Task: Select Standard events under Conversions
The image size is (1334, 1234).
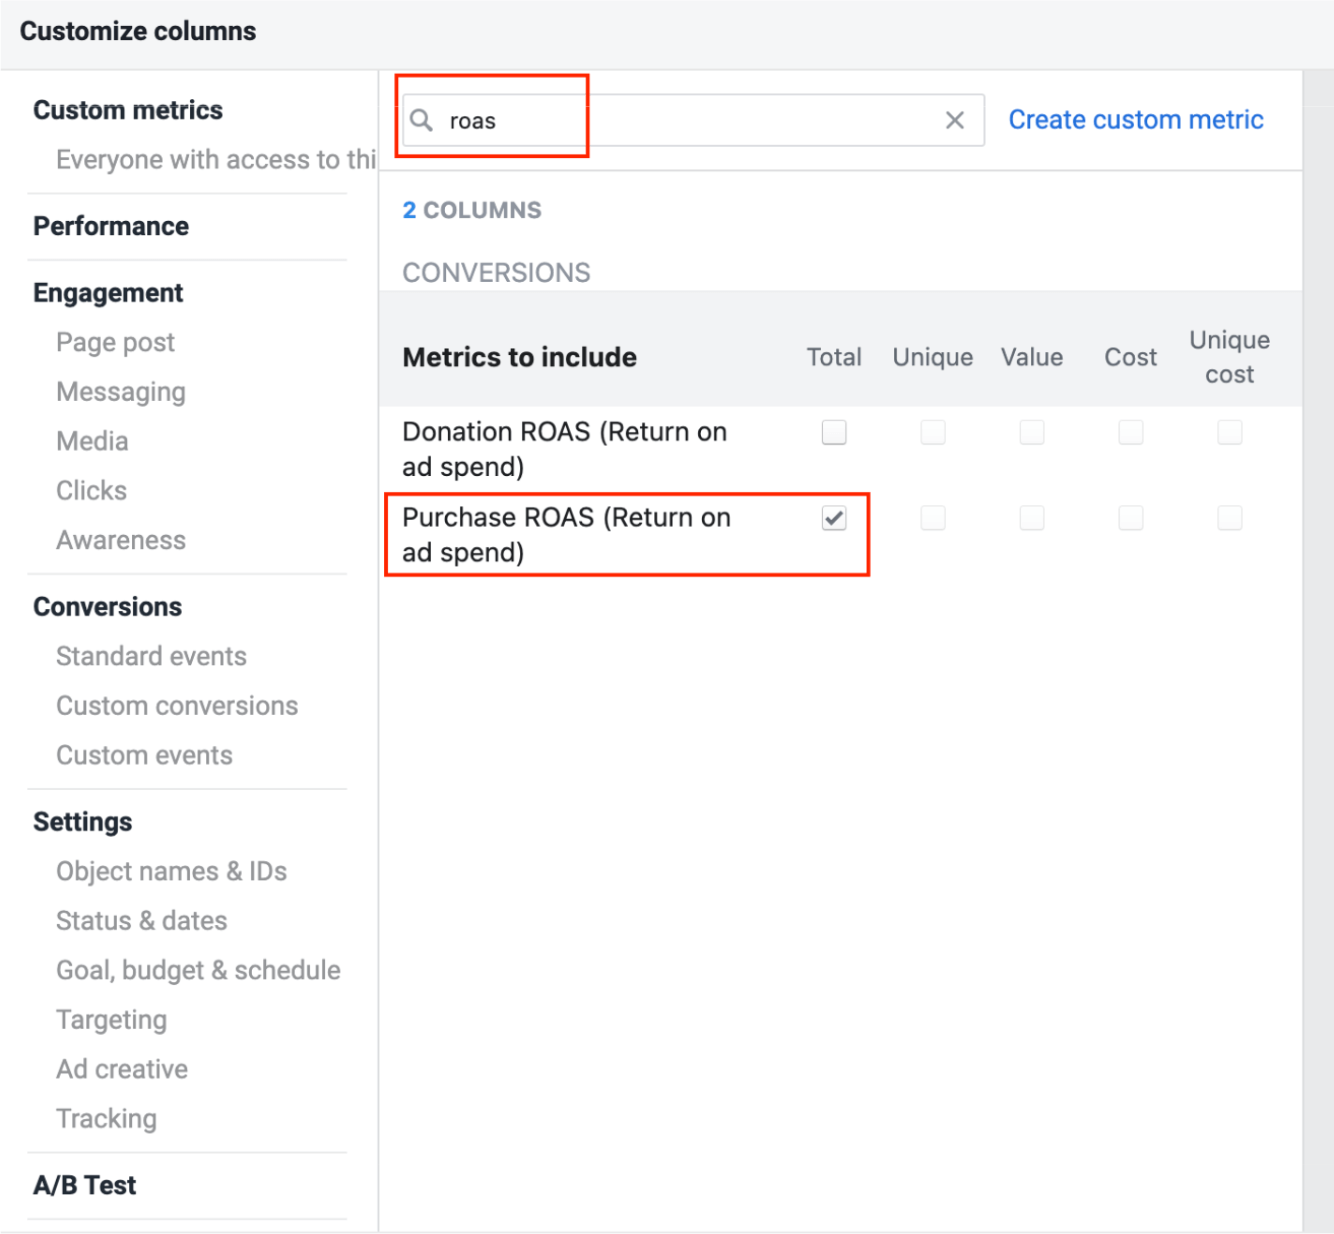Action: (x=151, y=656)
